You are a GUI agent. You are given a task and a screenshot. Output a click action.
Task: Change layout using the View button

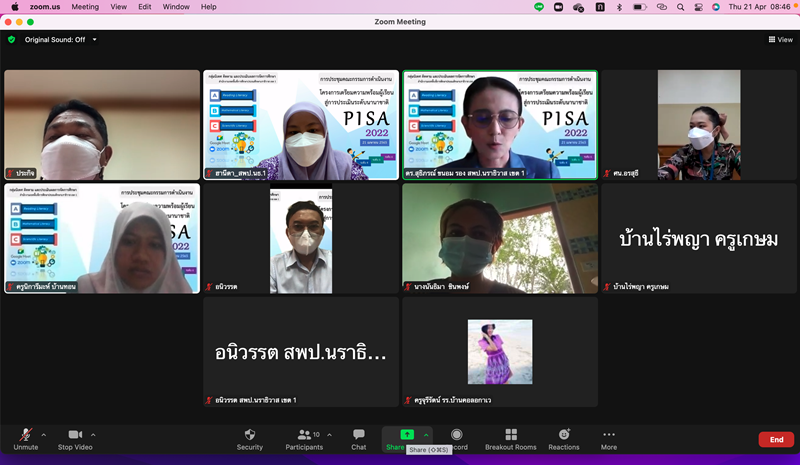coord(780,40)
